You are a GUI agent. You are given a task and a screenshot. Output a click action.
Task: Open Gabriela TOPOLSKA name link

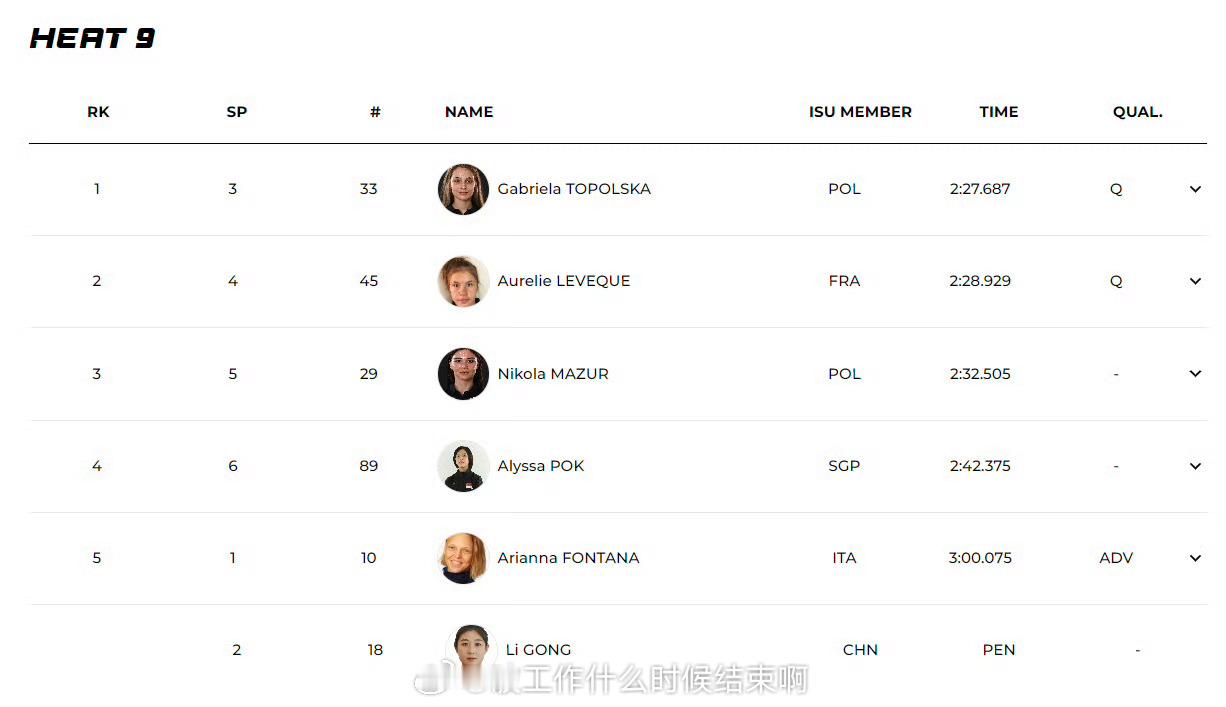[x=574, y=189]
